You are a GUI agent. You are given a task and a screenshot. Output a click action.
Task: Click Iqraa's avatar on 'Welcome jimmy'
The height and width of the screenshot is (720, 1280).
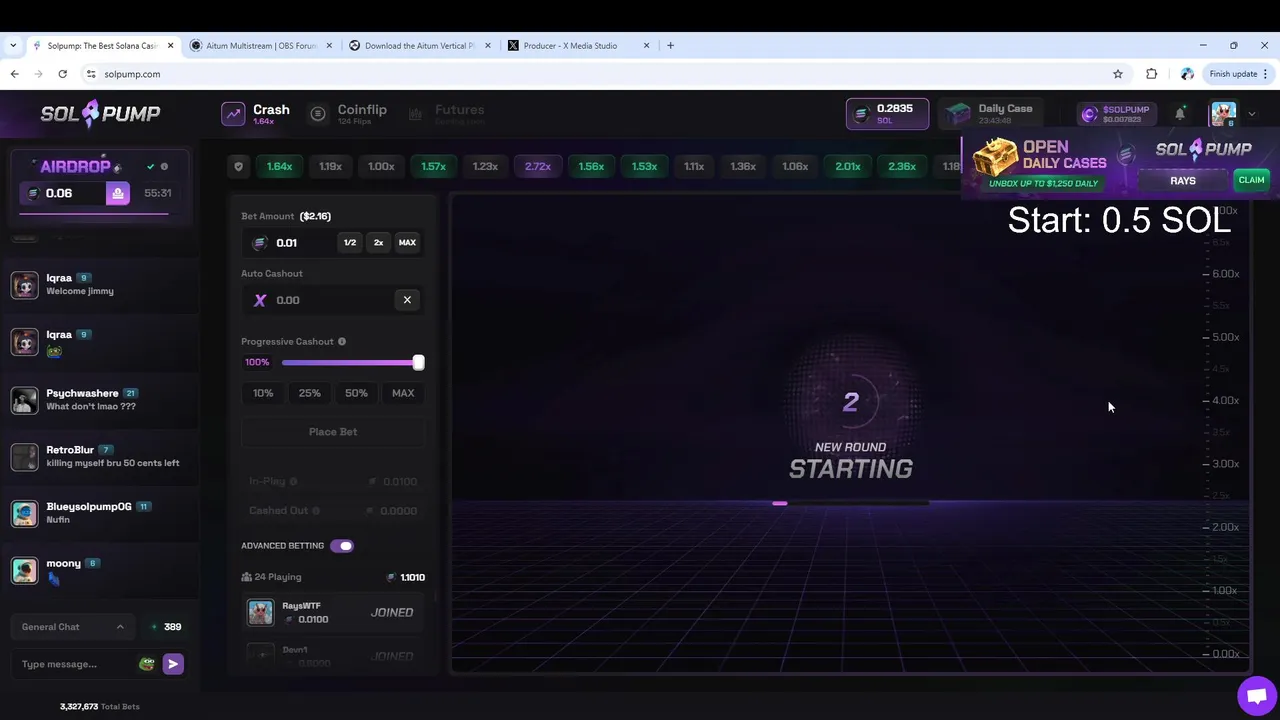pos(25,285)
